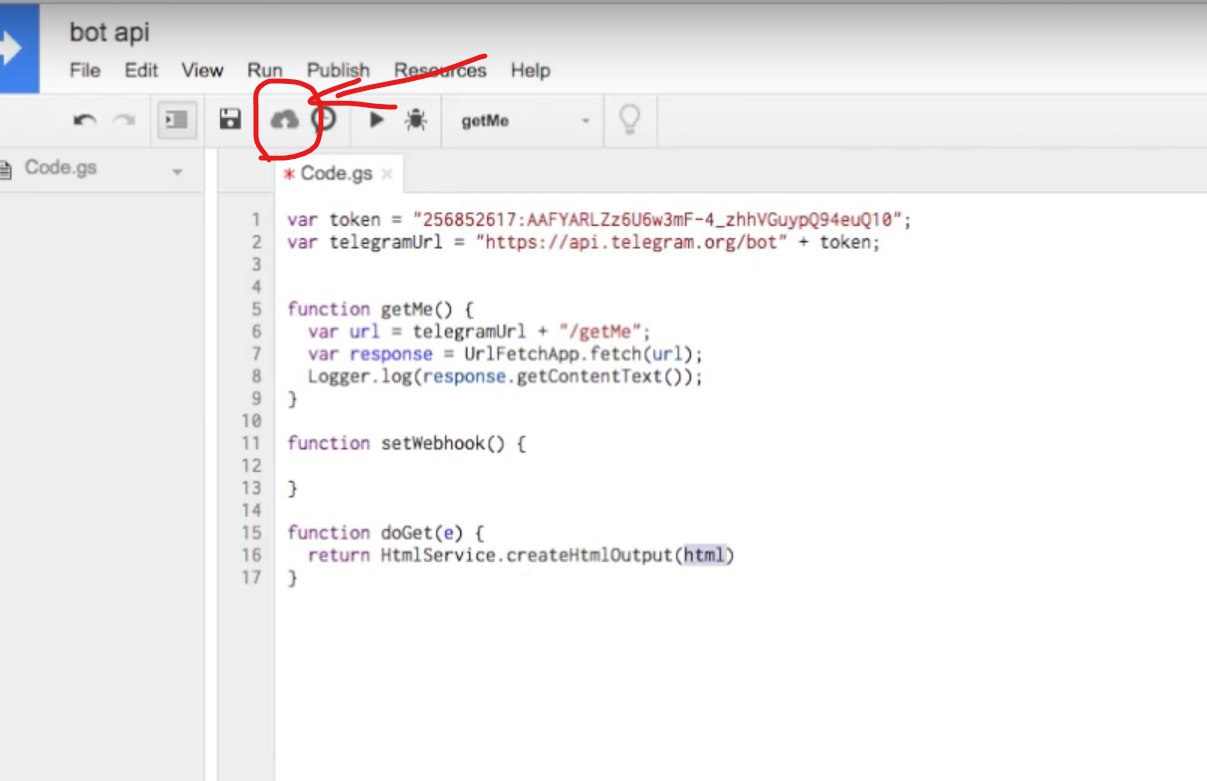Click the 'bot api' project title
This screenshot has height=781, width=1207.
tap(109, 32)
